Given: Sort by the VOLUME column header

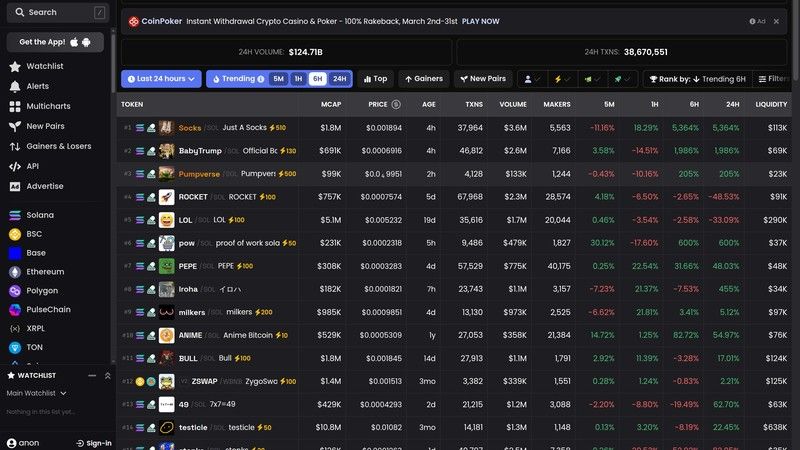Looking at the screenshot, I should [512, 105].
